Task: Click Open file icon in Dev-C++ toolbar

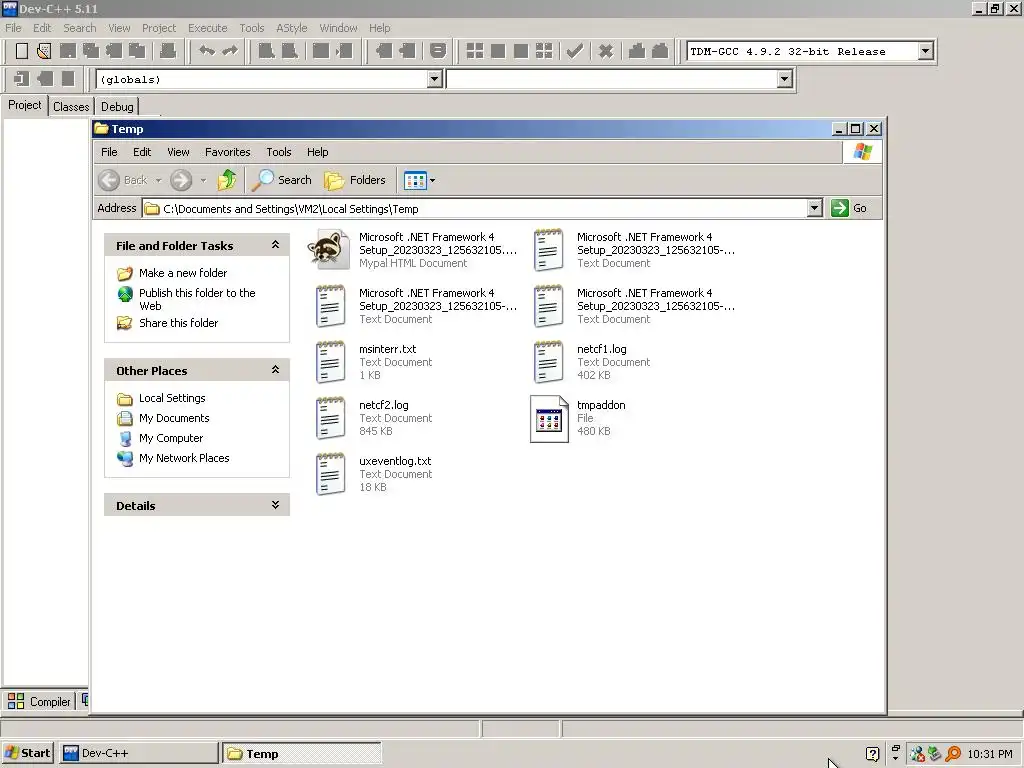Action: pos(44,51)
